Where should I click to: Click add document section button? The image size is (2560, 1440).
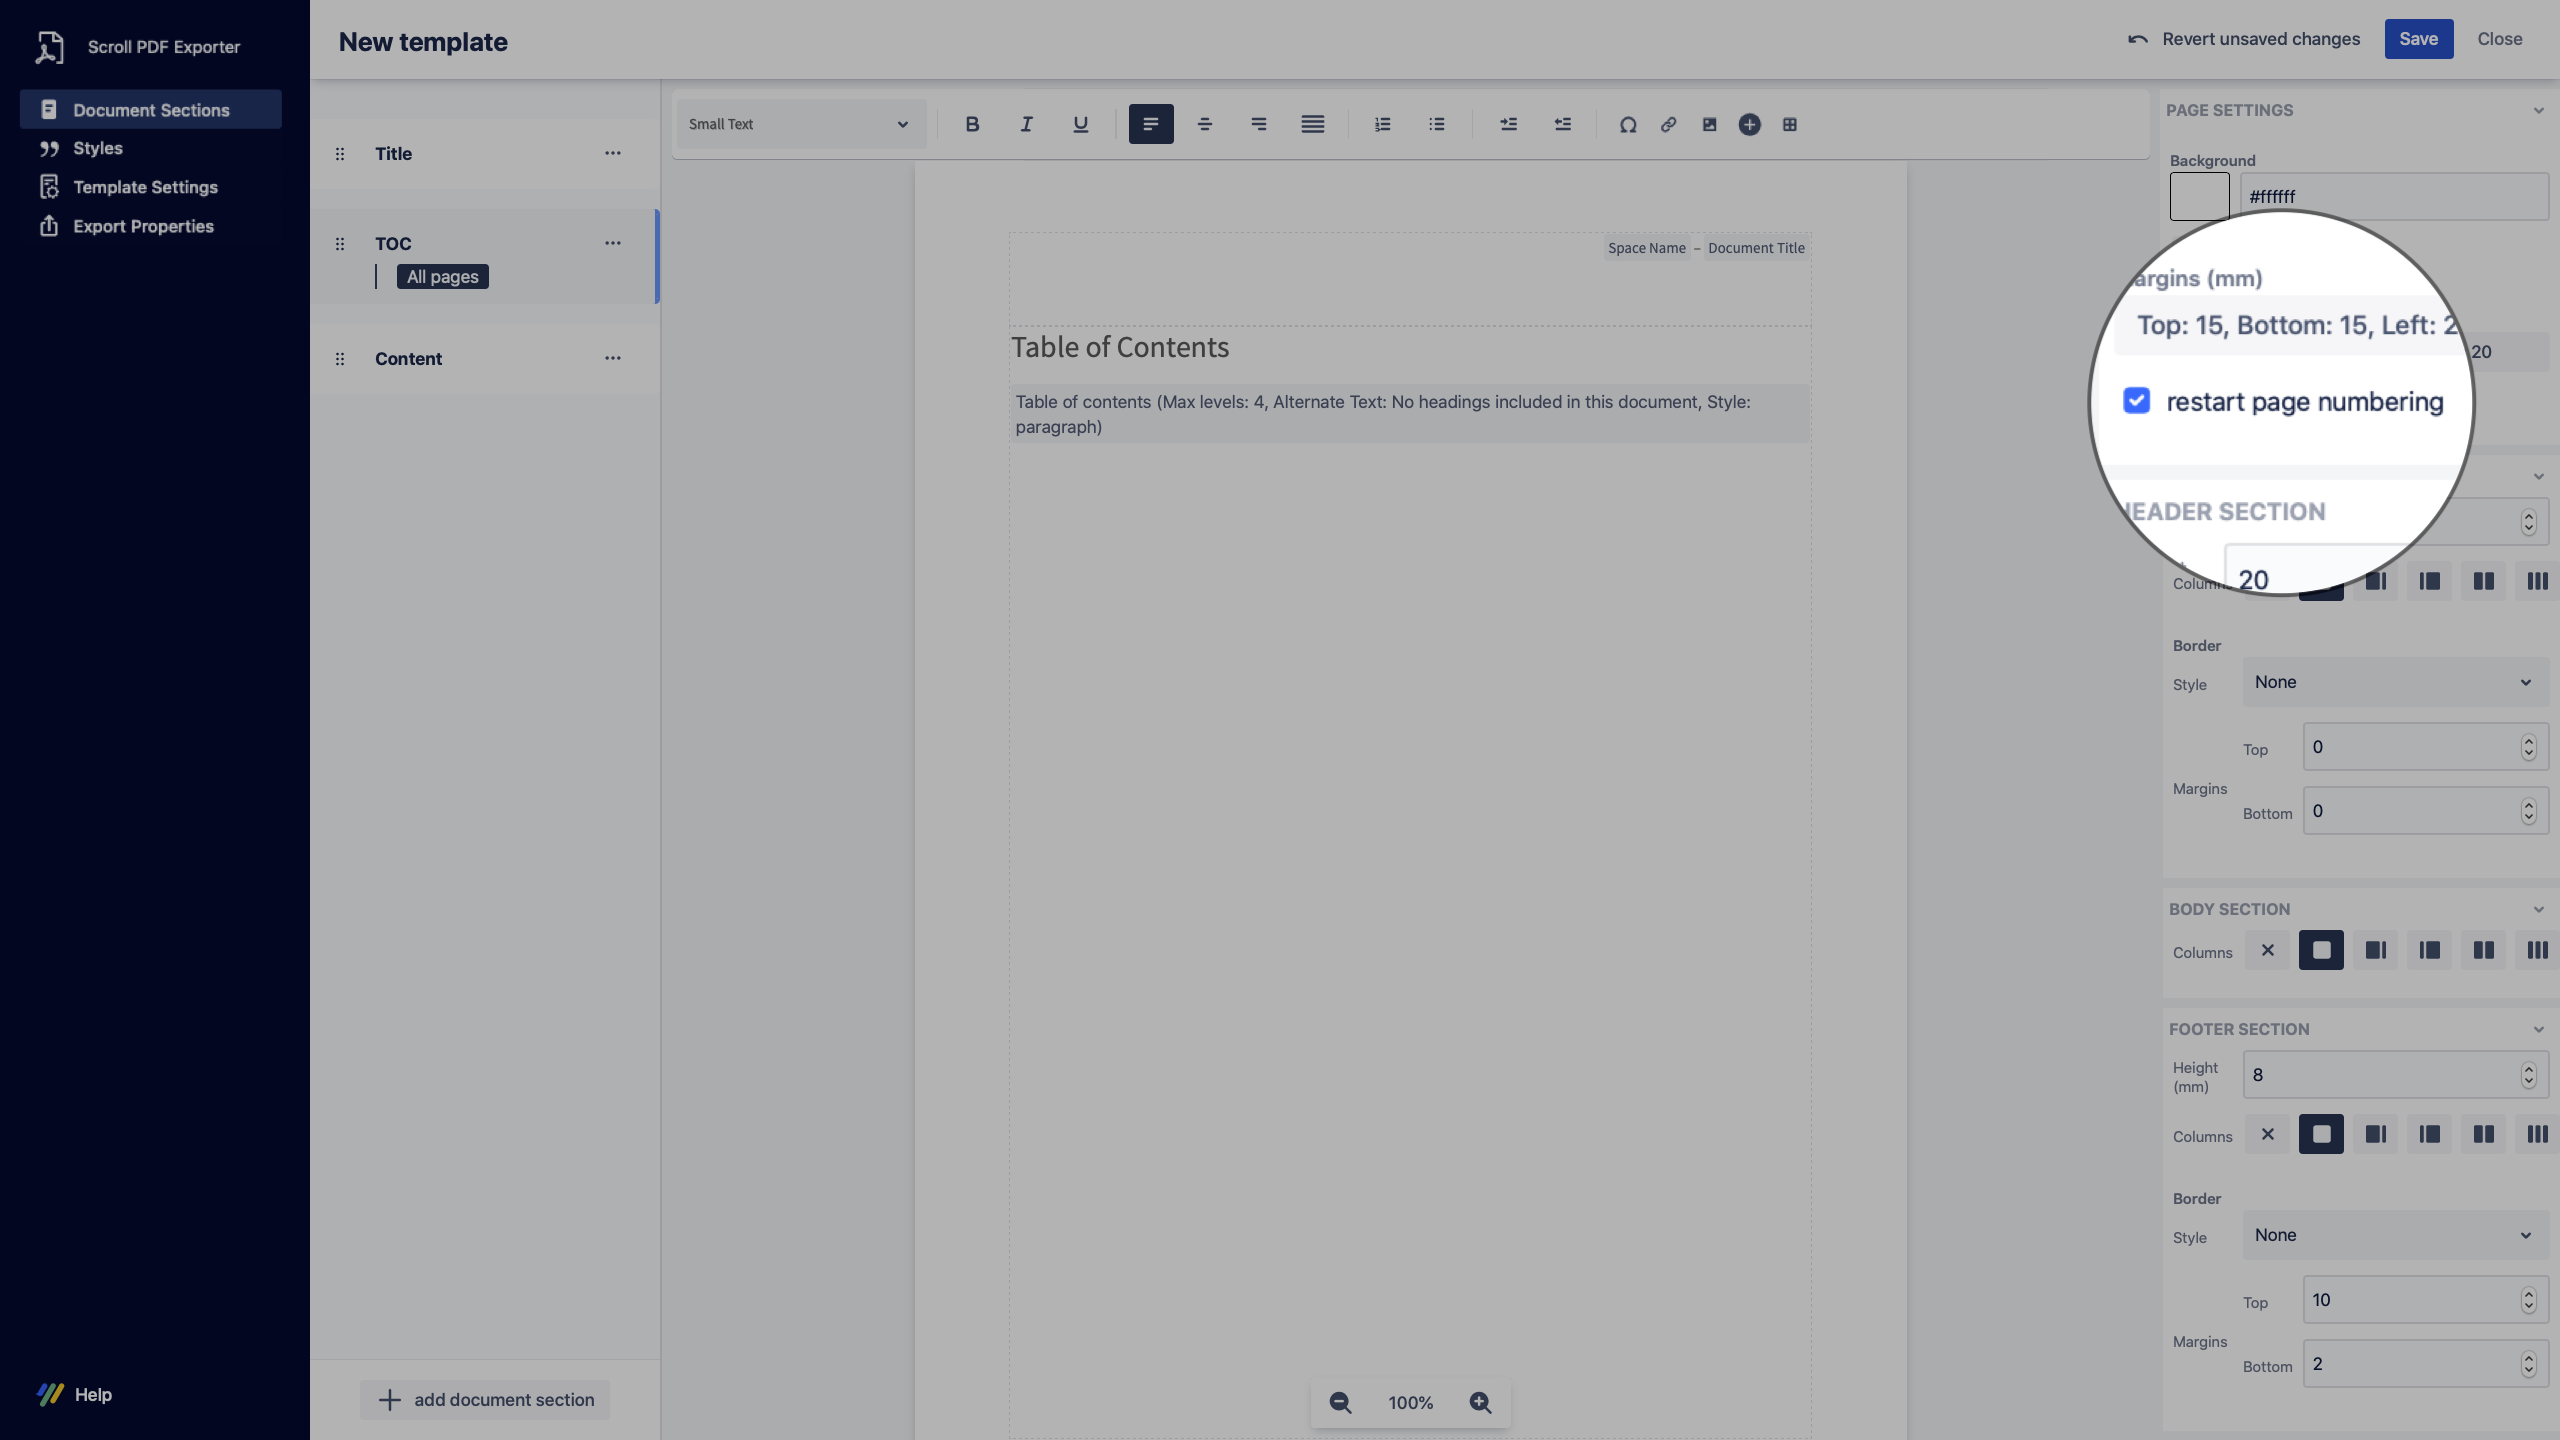click(x=485, y=1400)
